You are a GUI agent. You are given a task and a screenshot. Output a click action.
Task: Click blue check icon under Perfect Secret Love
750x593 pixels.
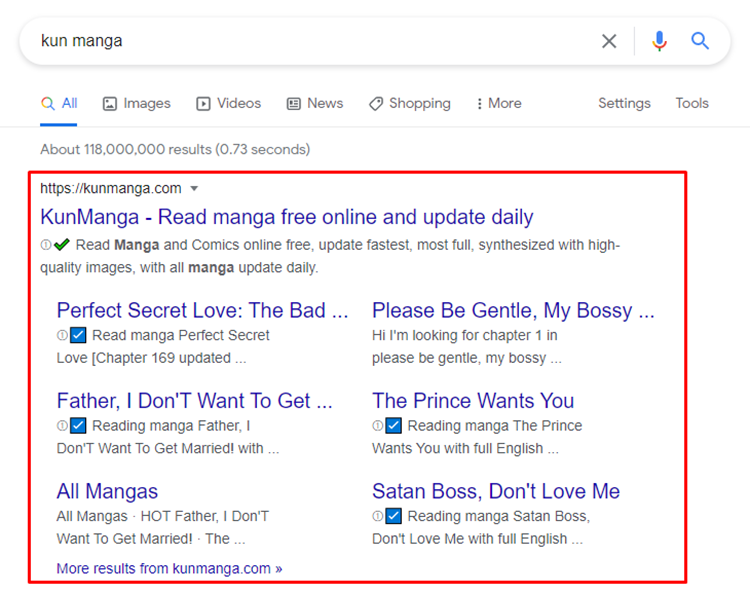[x=78, y=335]
